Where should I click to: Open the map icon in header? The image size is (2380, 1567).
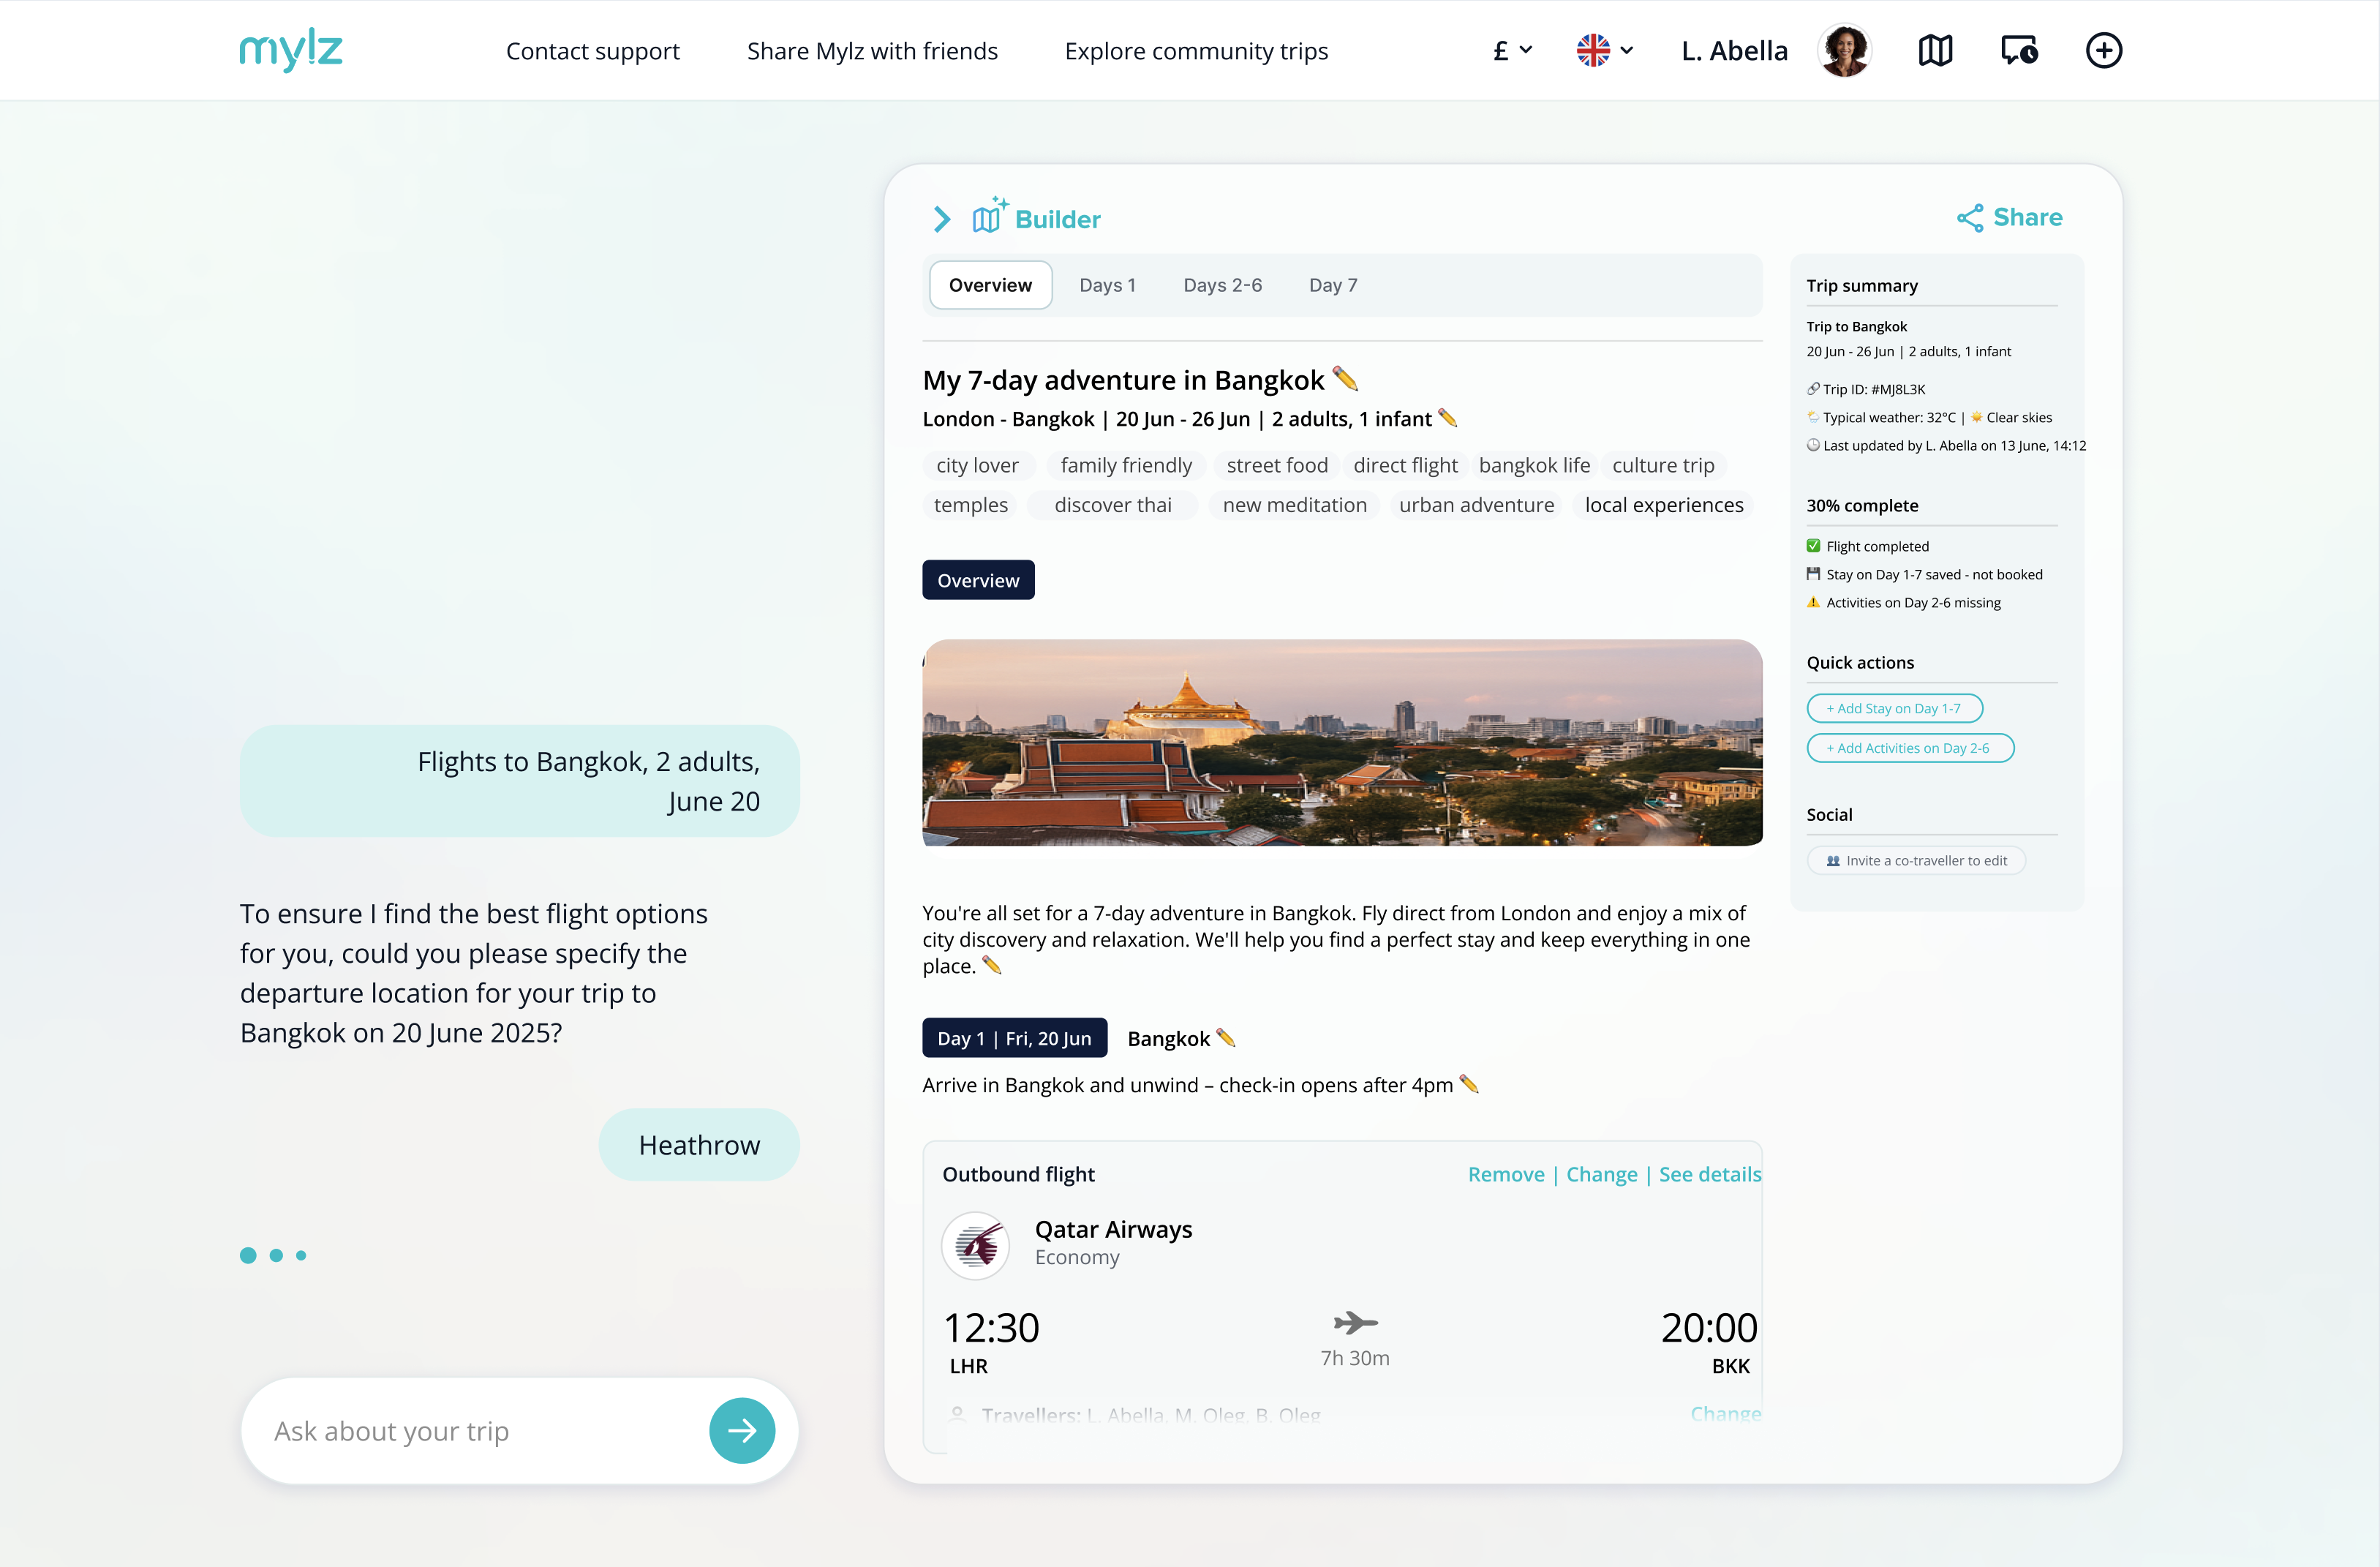click(1935, 50)
